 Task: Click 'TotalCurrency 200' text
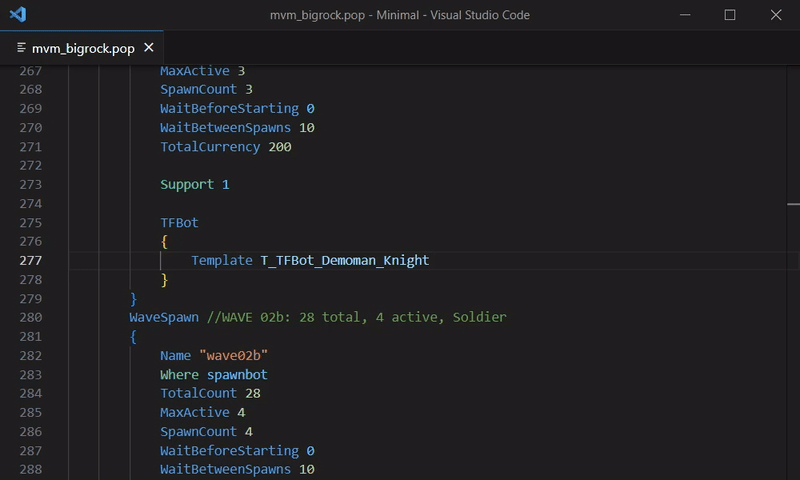pyautogui.click(x=226, y=147)
